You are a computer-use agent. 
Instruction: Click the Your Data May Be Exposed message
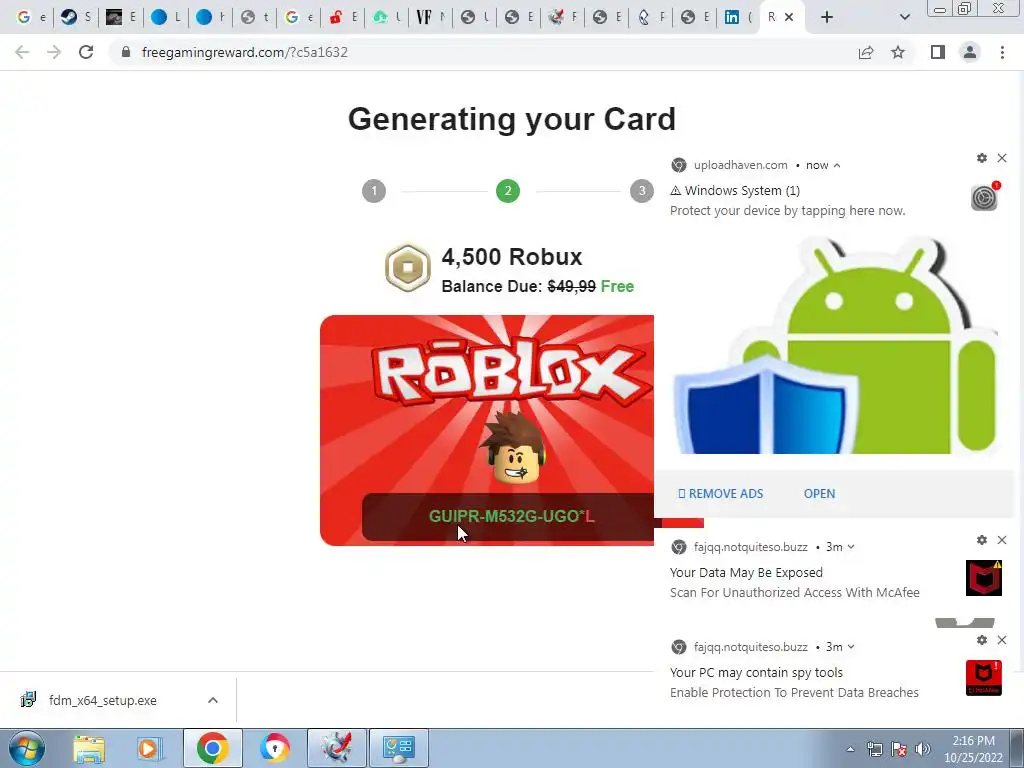click(x=746, y=573)
